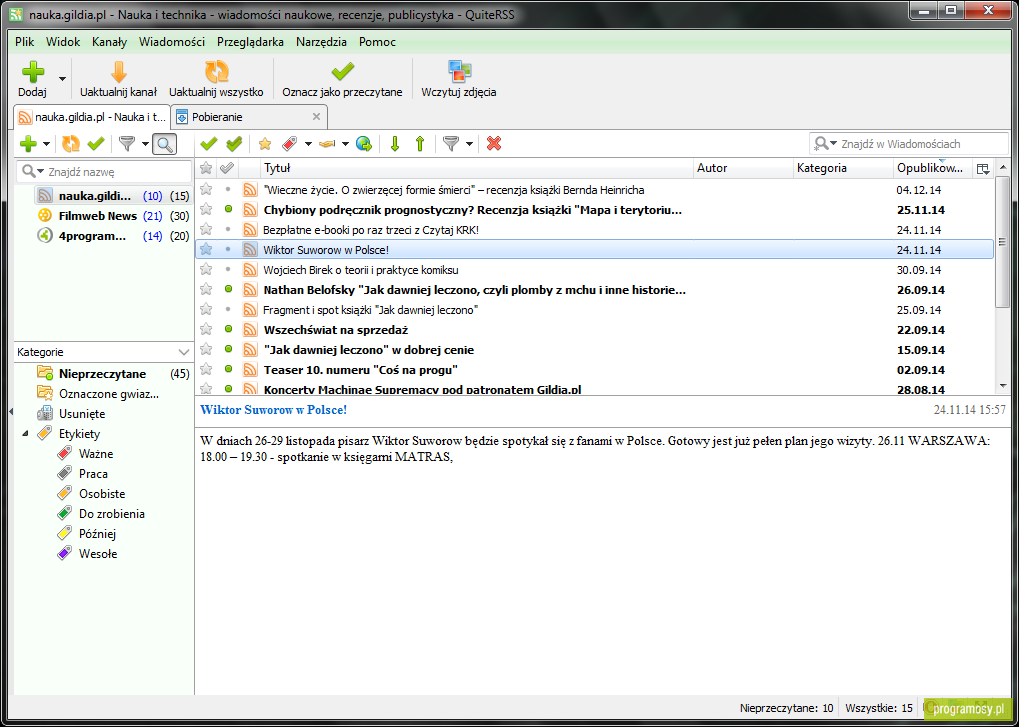1019x727 pixels.
Task: Go to next unread news green down arrow
Action: coord(394,144)
